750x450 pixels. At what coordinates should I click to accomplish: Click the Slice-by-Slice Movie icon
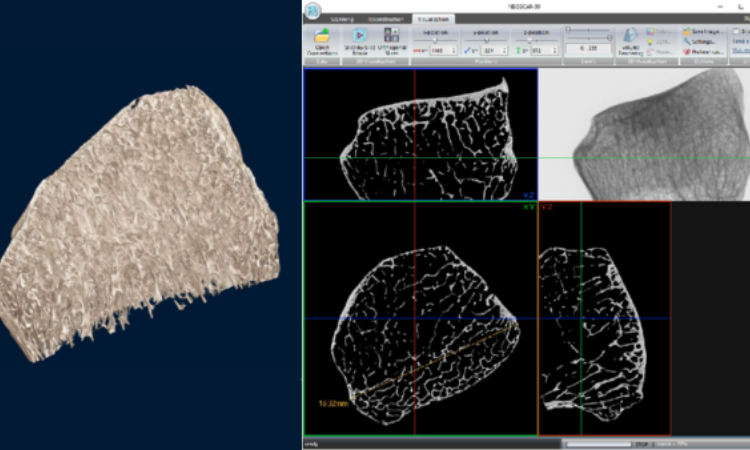tap(359, 35)
